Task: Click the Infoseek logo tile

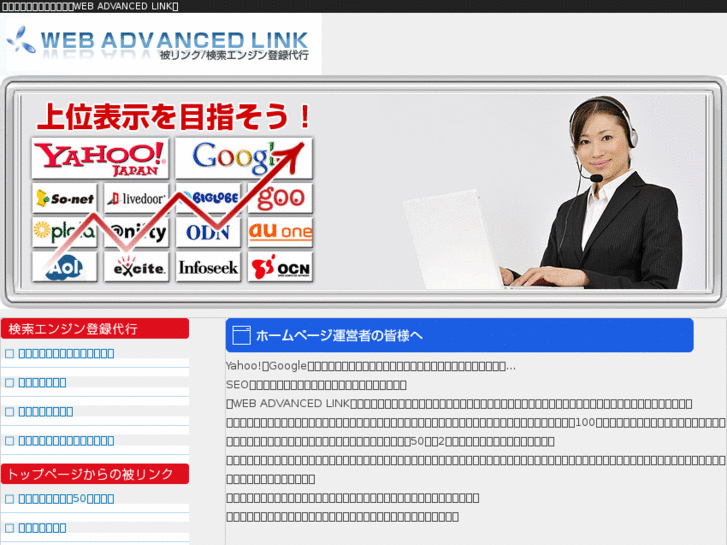Action: click(208, 267)
